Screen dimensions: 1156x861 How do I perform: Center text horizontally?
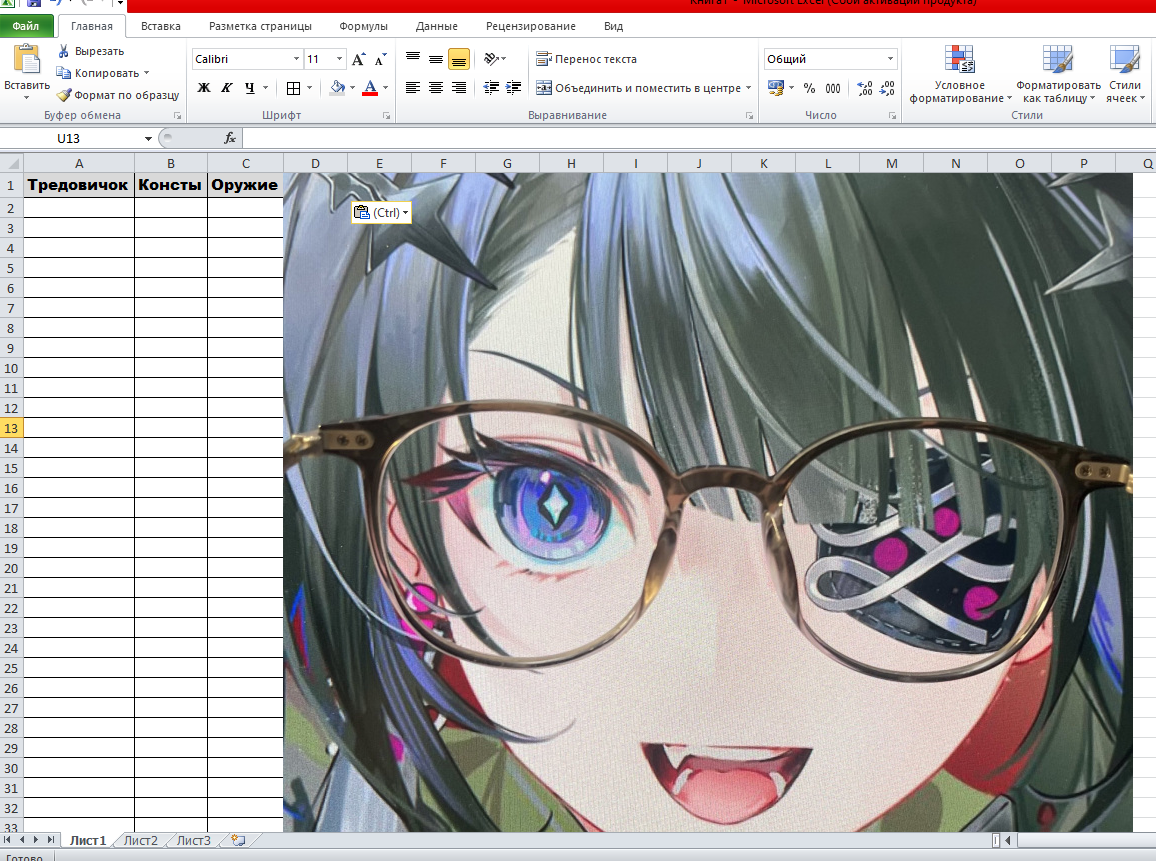(436, 88)
